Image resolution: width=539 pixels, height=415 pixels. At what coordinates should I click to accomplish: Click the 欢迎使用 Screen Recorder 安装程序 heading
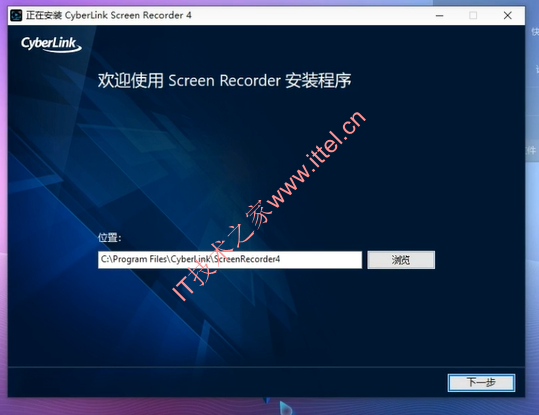click(224, 81)
